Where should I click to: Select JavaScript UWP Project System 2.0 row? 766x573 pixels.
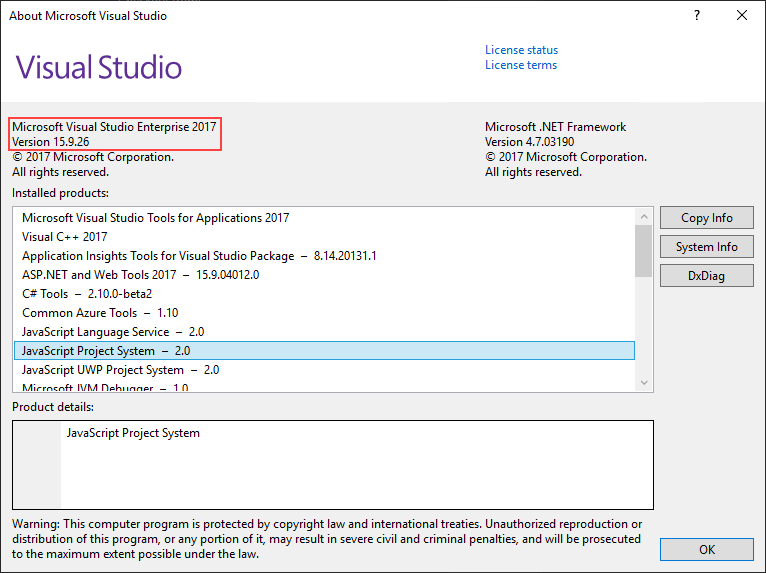pyautogui.click(x=324, y=370)
